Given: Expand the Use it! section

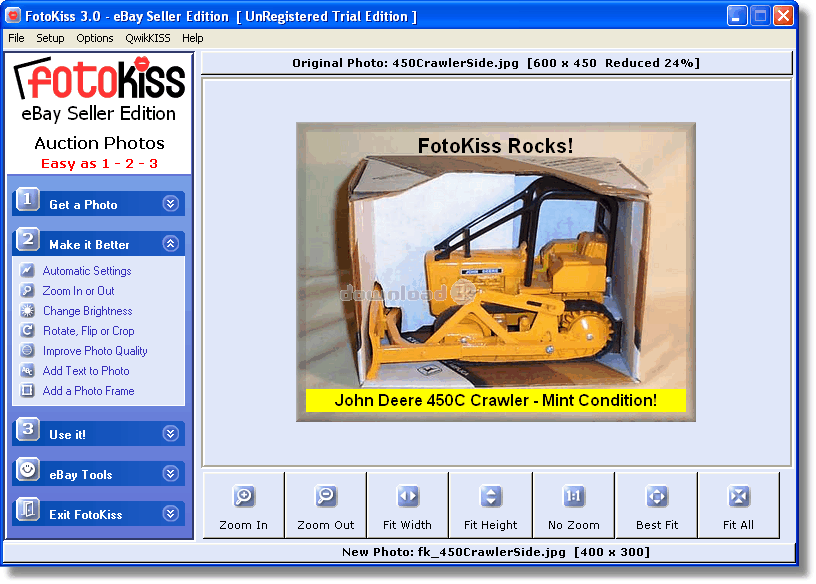Looking at the screenshot, I should 170,434.
